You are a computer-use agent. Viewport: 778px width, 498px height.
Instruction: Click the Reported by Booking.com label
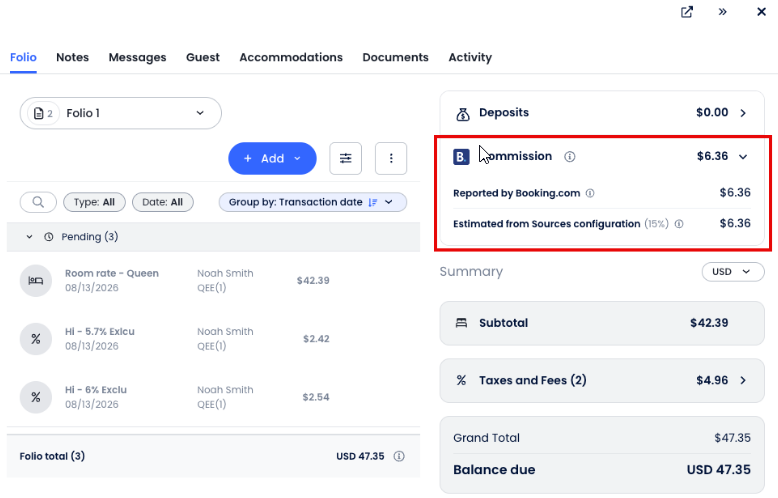(517, 193)
